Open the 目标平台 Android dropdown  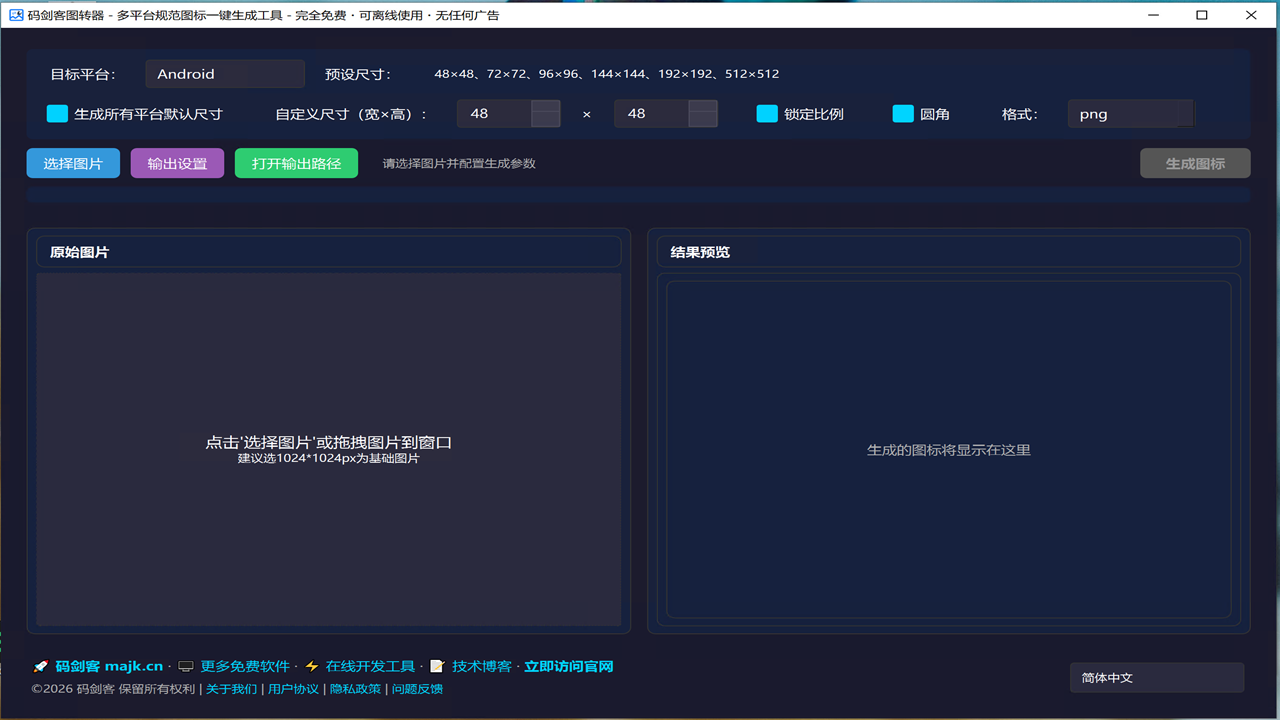coord(225,74)
